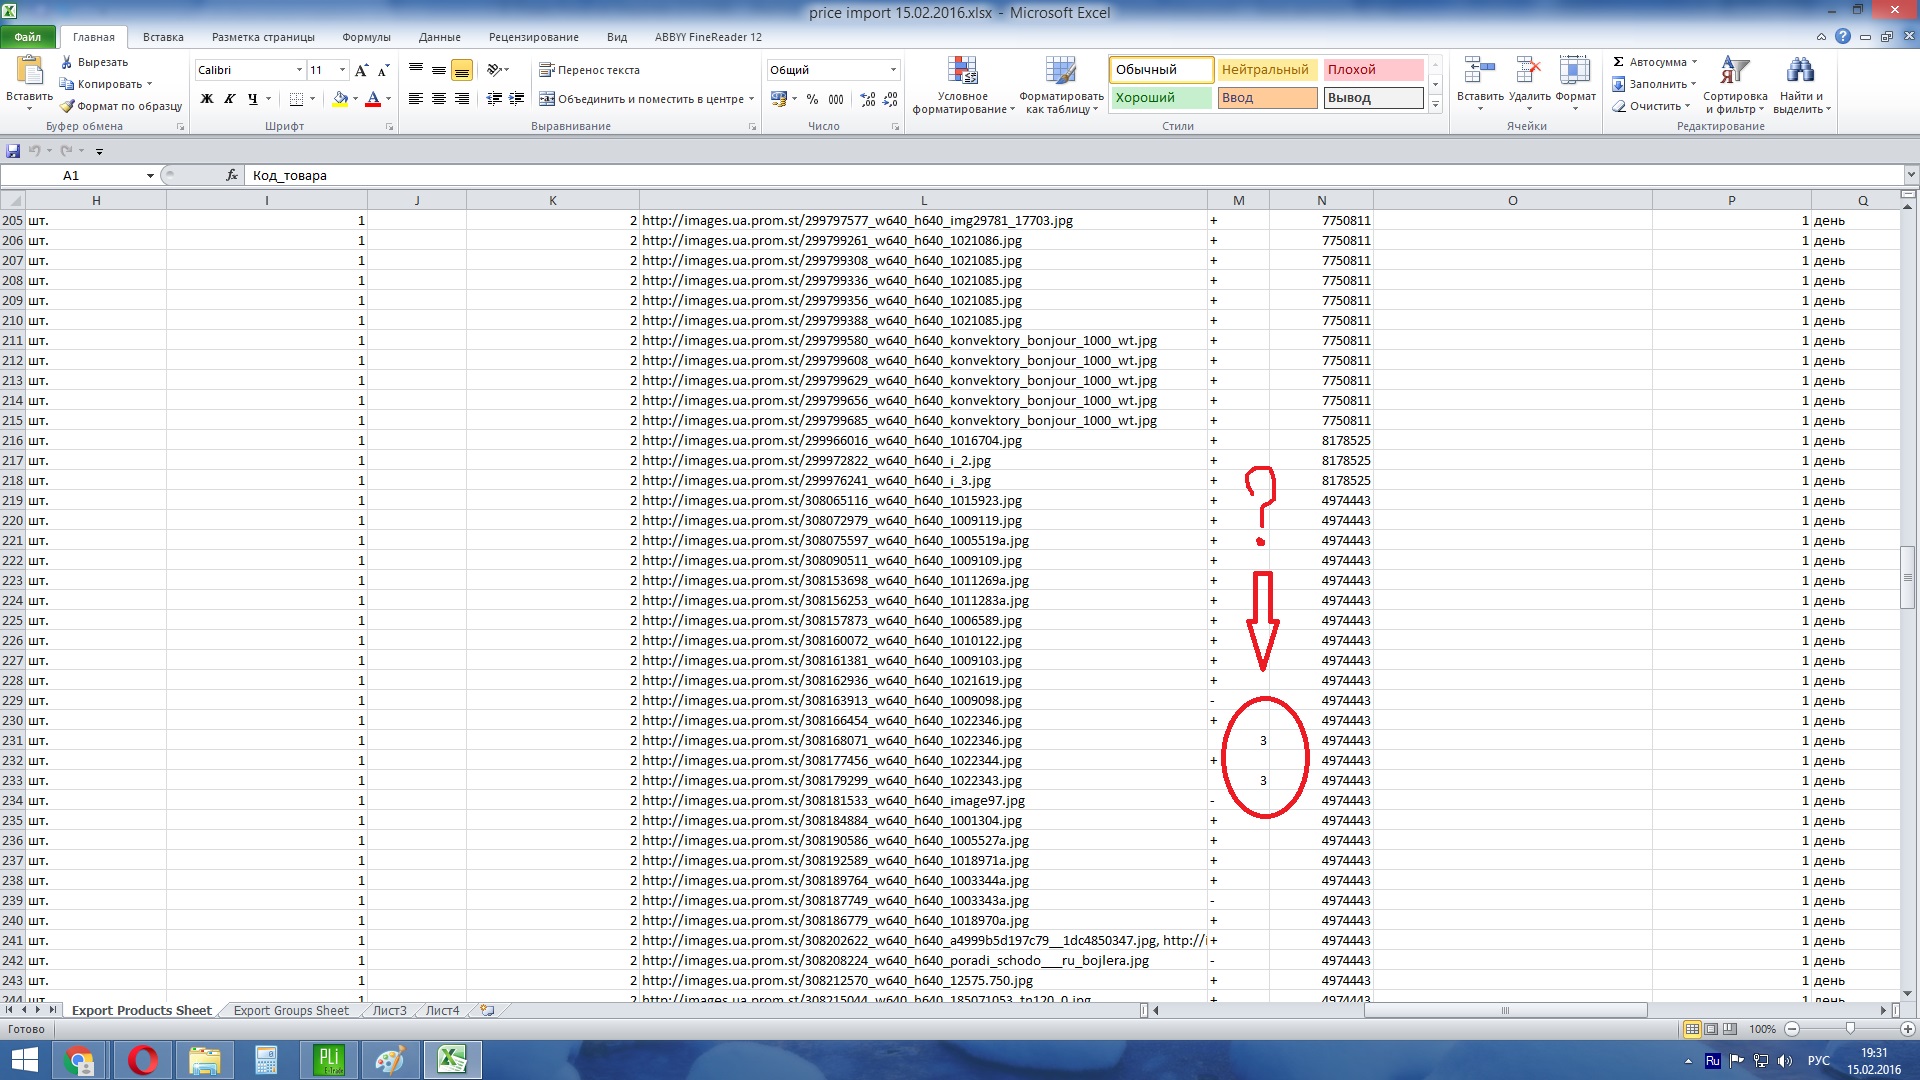Toggle Wrap Text (Перенос текста)
The image size is (1920, 1080).
tap(589, 70)
